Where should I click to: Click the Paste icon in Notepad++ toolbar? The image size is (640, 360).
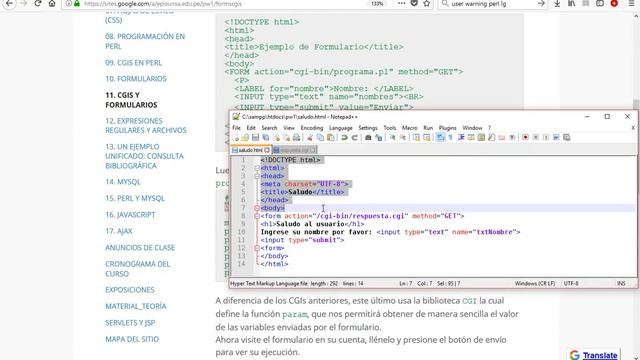[x=331, y=138]
